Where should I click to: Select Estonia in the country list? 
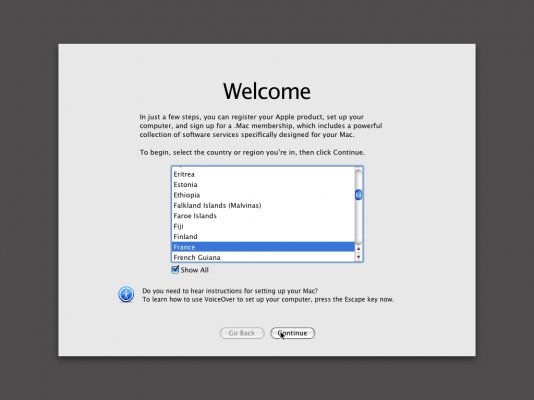click(263, 185)
